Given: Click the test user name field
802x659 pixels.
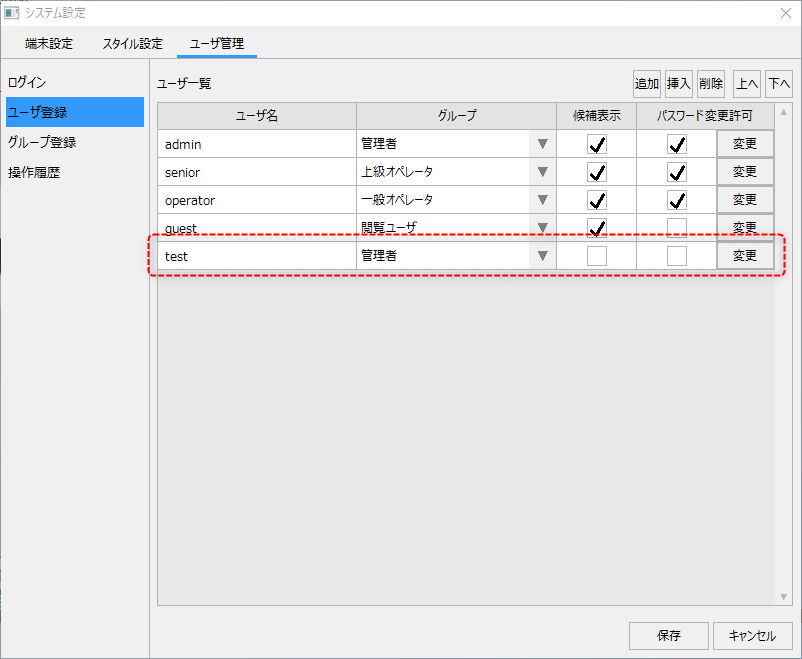Looking at the screenshot, I should pos(257,256).
